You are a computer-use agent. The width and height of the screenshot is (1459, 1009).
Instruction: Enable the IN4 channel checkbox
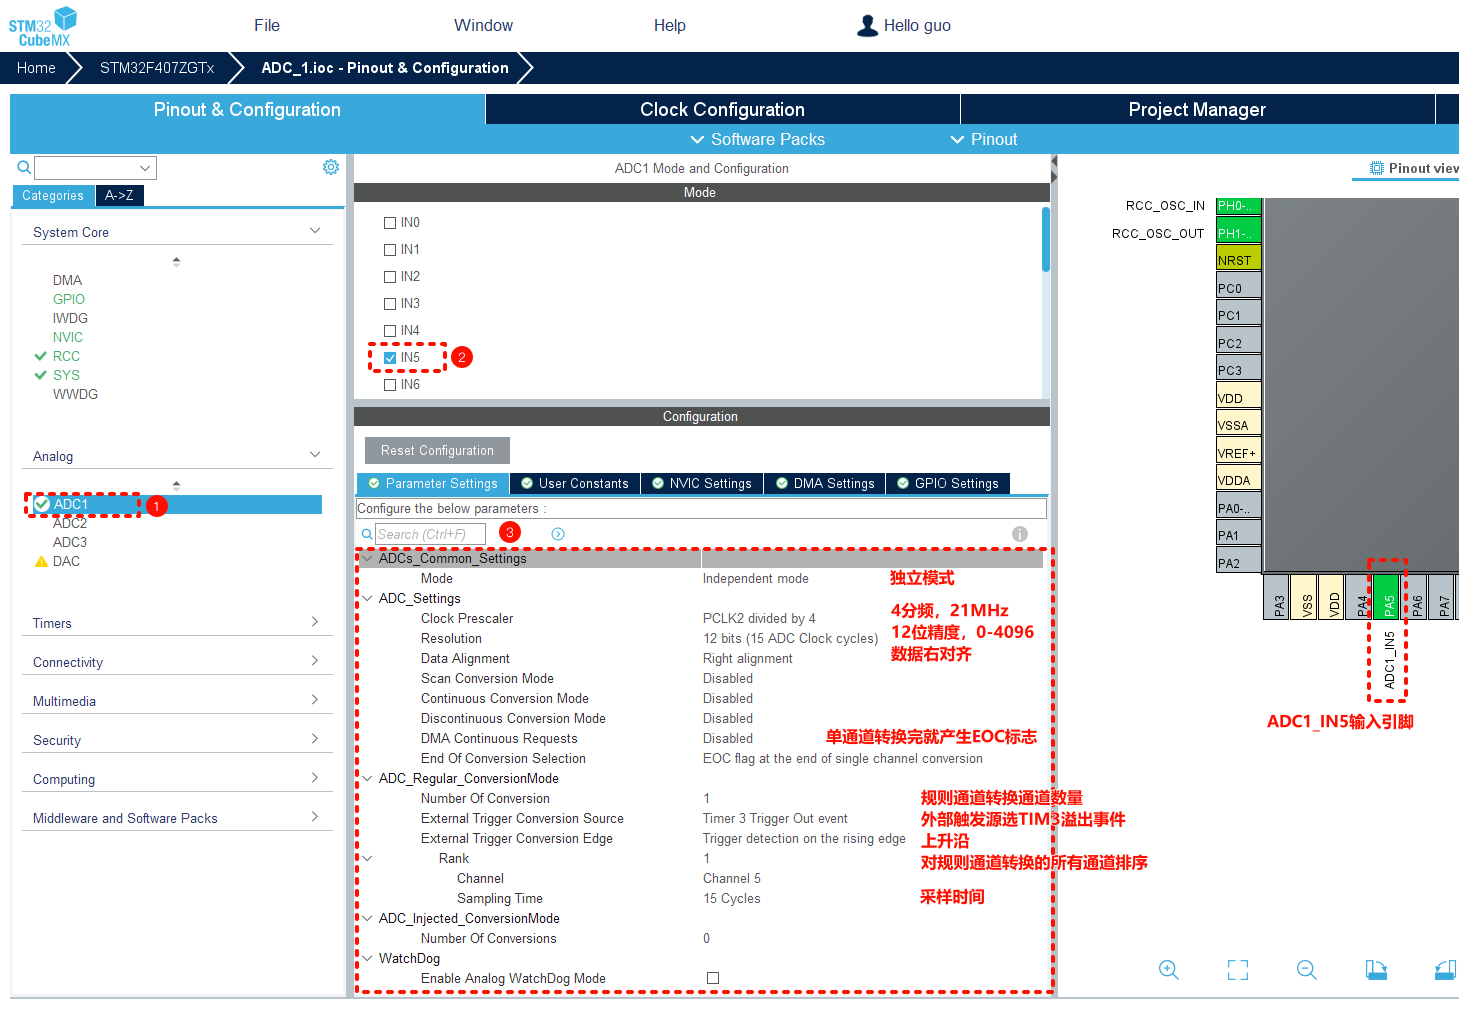point(390,331)
